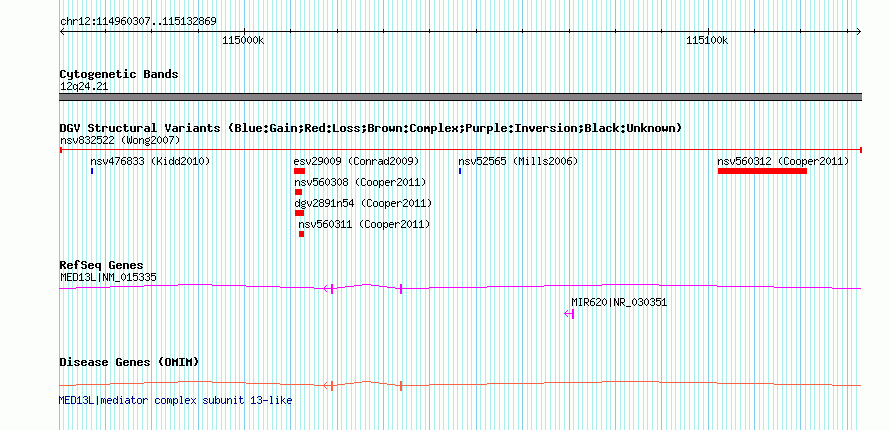Click the nsv832522 (Wong2007) variant label
This screenshot has width=890, height=430.
pos(120,140)
